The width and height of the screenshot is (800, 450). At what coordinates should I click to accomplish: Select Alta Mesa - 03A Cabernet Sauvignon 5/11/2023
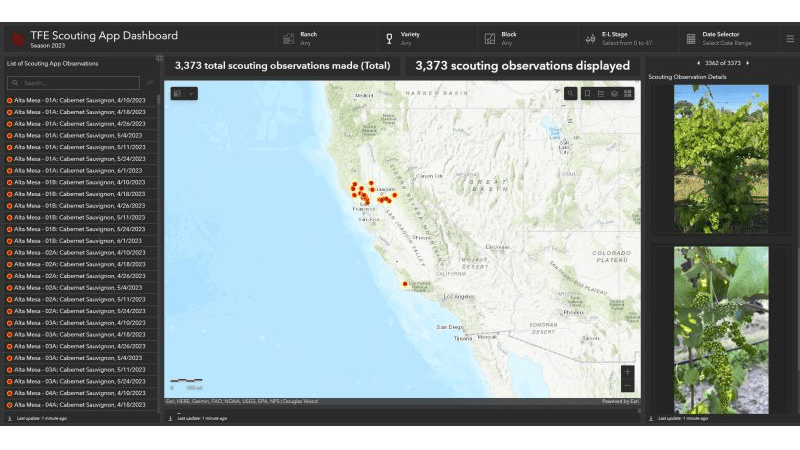(80, 370)
